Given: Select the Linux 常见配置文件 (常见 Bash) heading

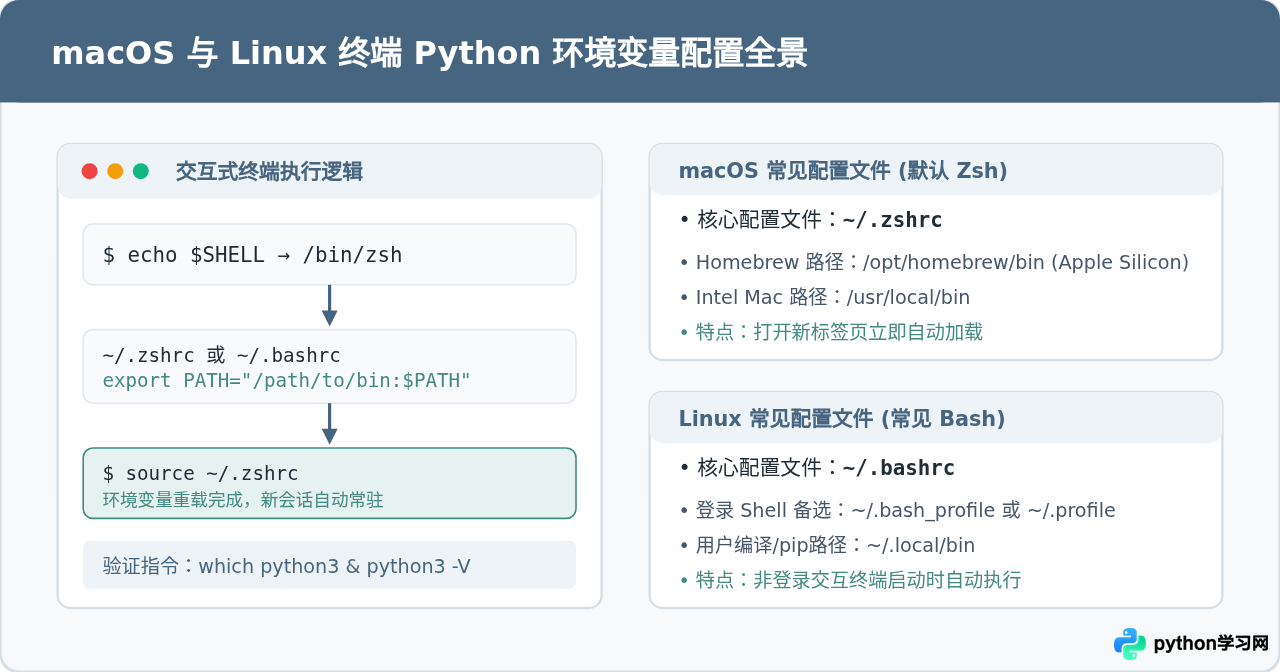Looking at the screenshot, I should [842, 418].
